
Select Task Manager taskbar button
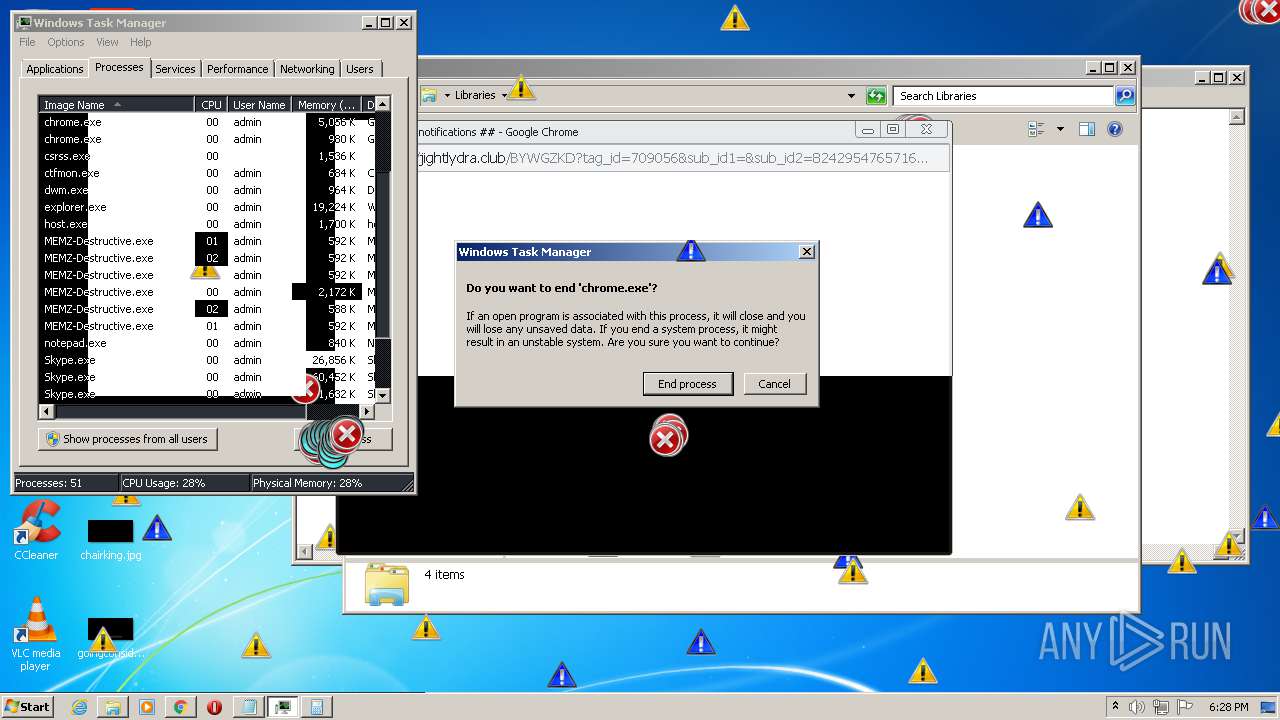click(283, 707)
